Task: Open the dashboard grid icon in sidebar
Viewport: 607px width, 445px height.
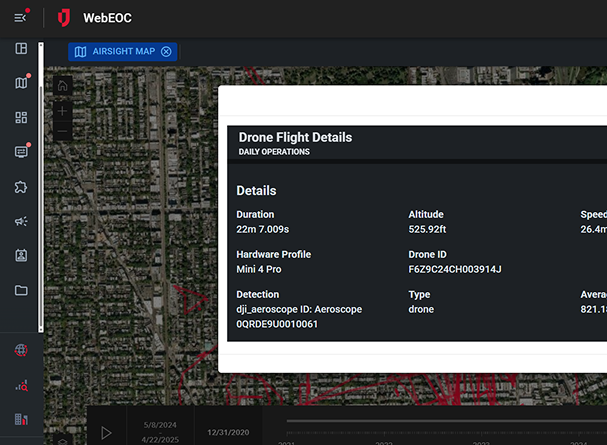Action: coord(21,118)
